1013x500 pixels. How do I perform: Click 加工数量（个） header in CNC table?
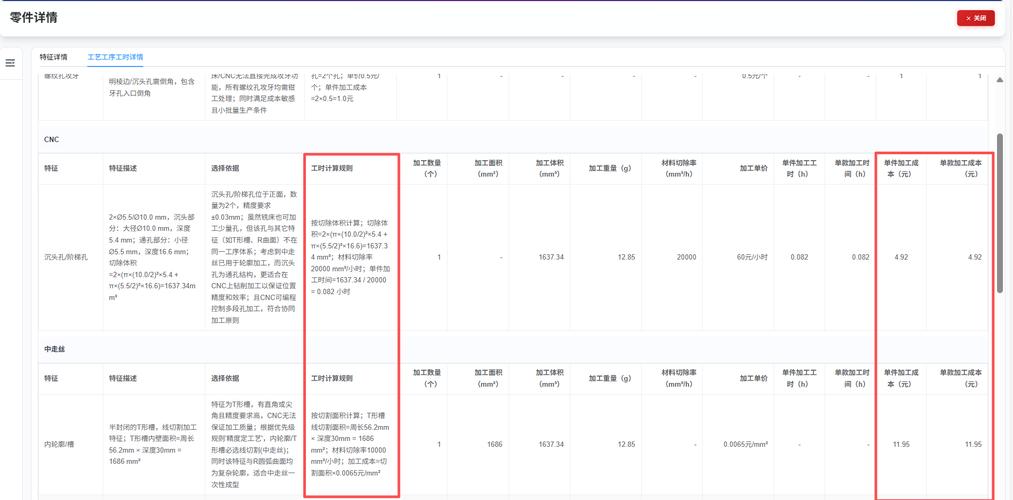click(427, 168)
